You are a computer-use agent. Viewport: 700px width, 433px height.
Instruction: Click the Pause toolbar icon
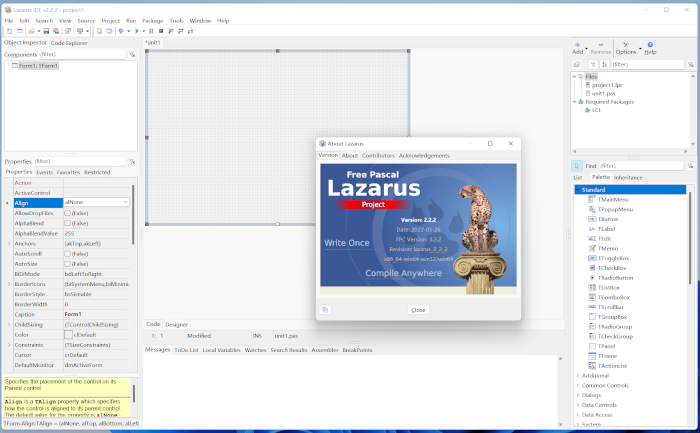[152, 31]
